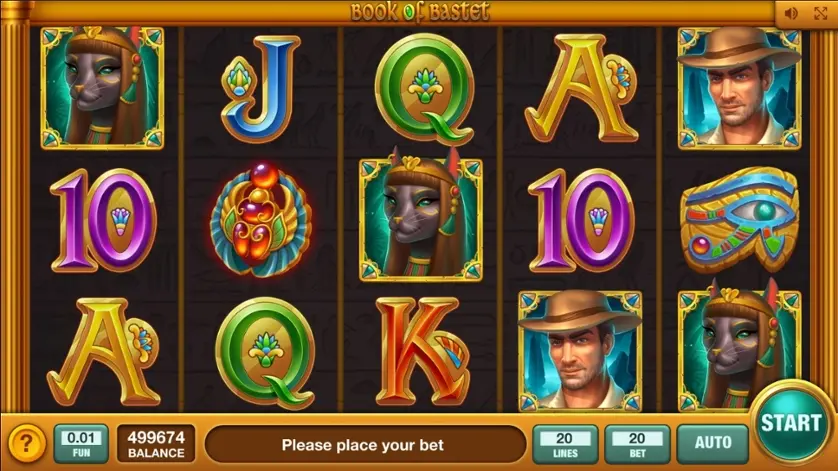Click the Book of Bastet title
Viewport: 838px width, 471px height.
click(x=420, y=12)
